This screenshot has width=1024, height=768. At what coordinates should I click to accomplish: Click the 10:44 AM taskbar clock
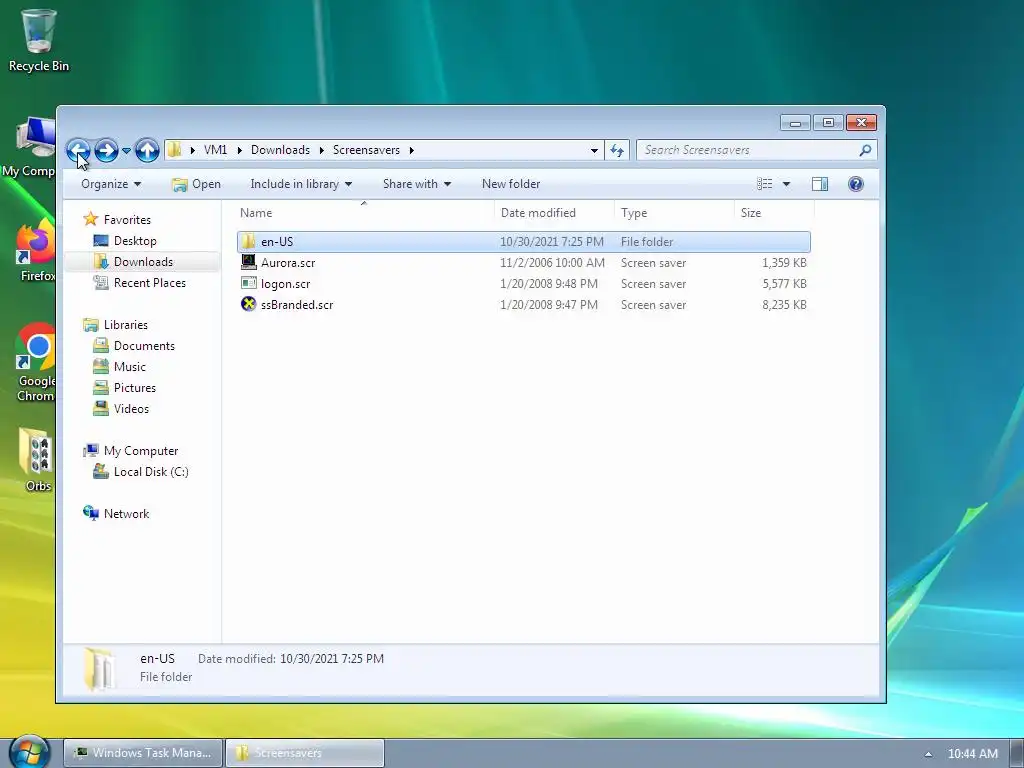point(972,754)
